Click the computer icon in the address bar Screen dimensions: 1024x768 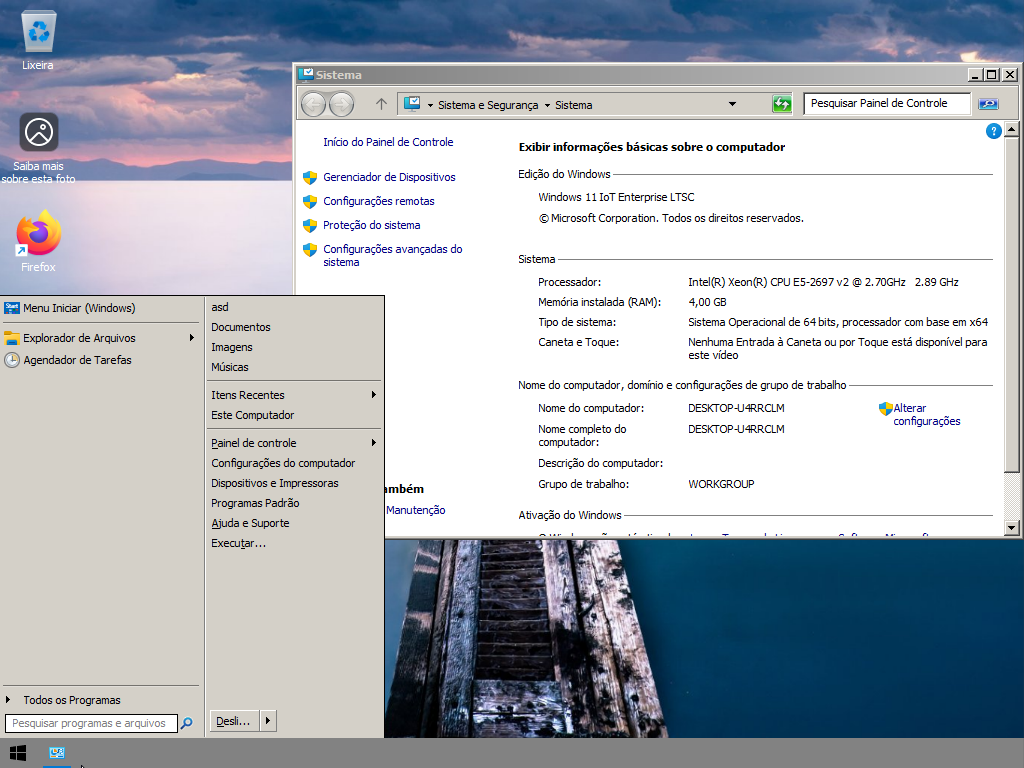click(x=411, y=104)
